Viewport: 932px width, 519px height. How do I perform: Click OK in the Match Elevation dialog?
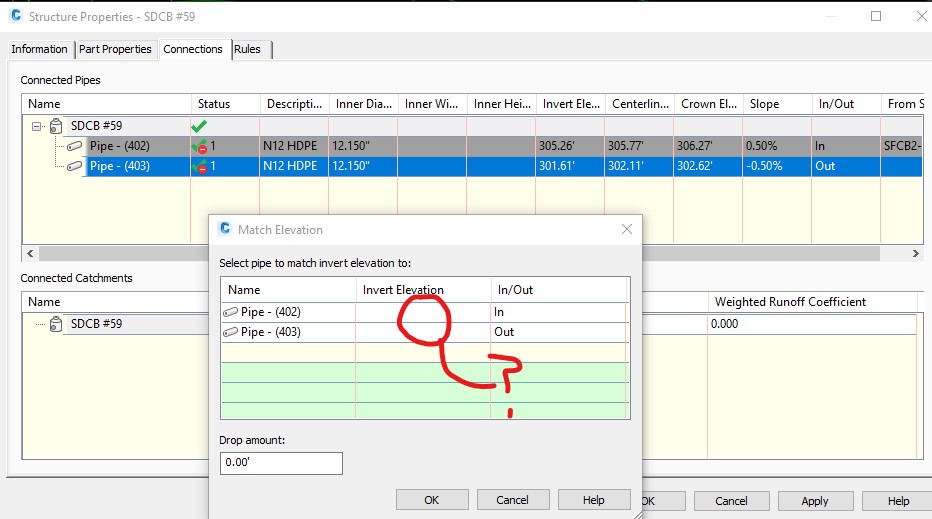pyautogui.click(x=432, y=500)
